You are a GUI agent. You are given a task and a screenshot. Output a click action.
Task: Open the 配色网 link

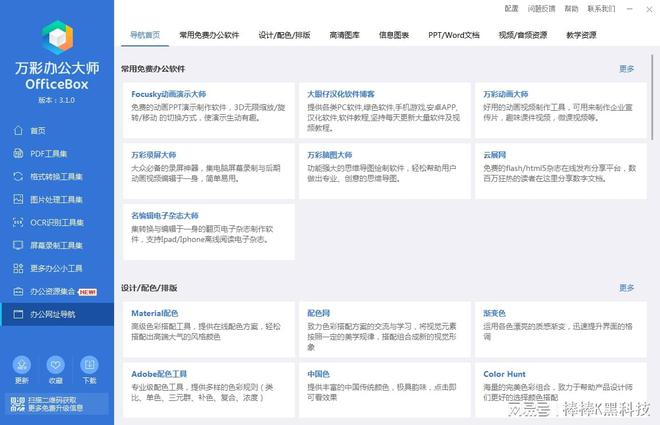[319, 313]
